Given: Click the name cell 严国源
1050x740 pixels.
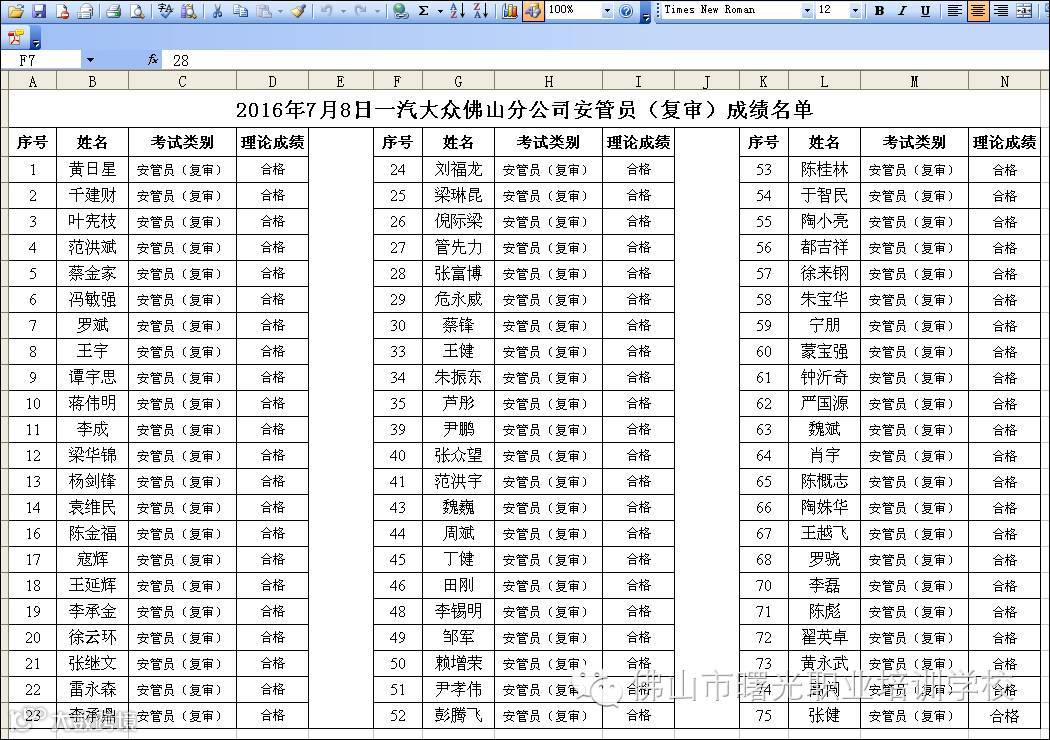Looking at the screenshot, I should click(x=824, y=403).
